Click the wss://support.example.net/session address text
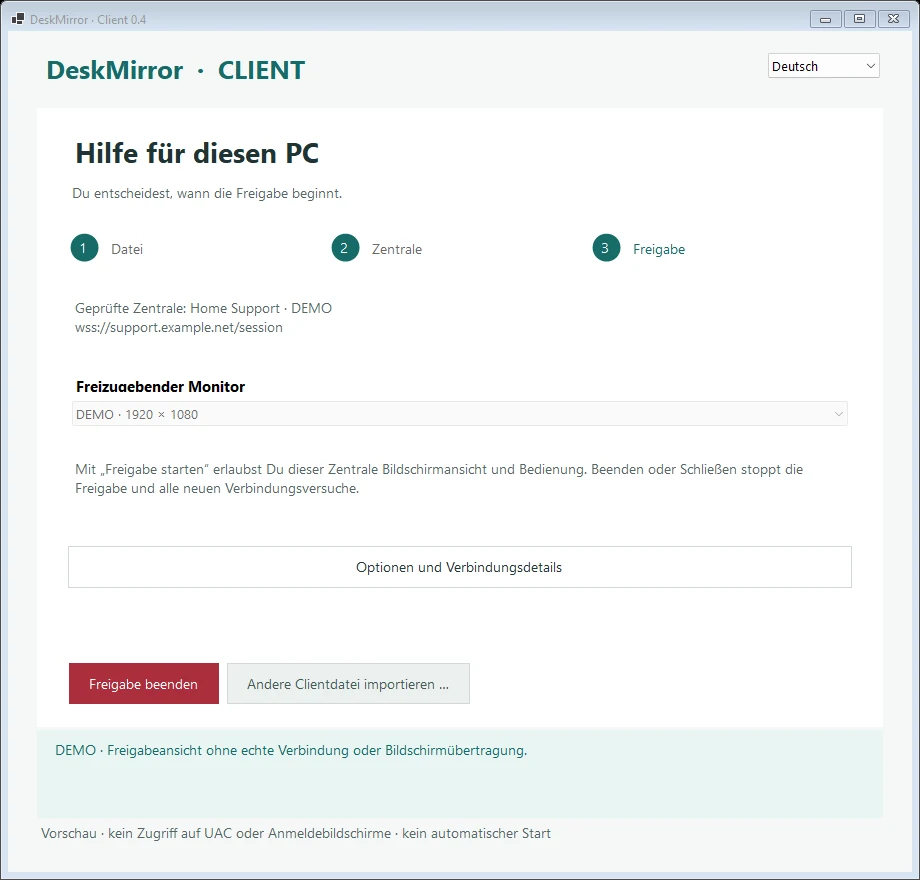920x880 pixels. pos(179,327)
